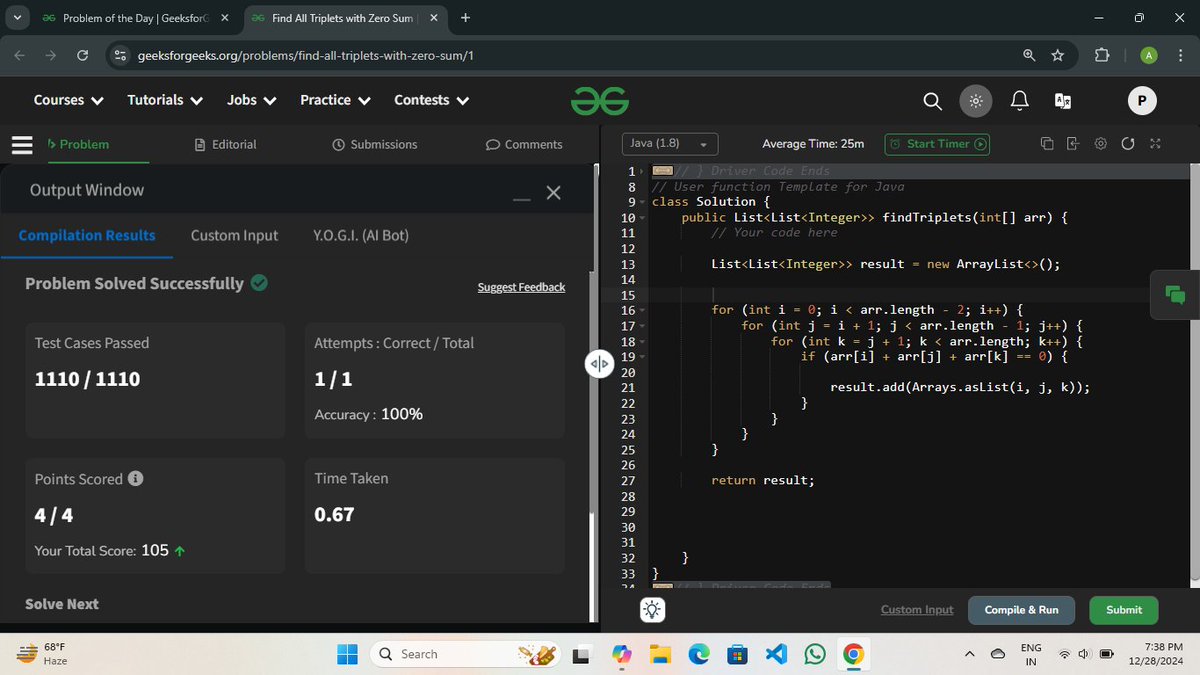1200x675 pixels.
Task: Open WhatsApp from the taskbar
Action: coord(815,654)
